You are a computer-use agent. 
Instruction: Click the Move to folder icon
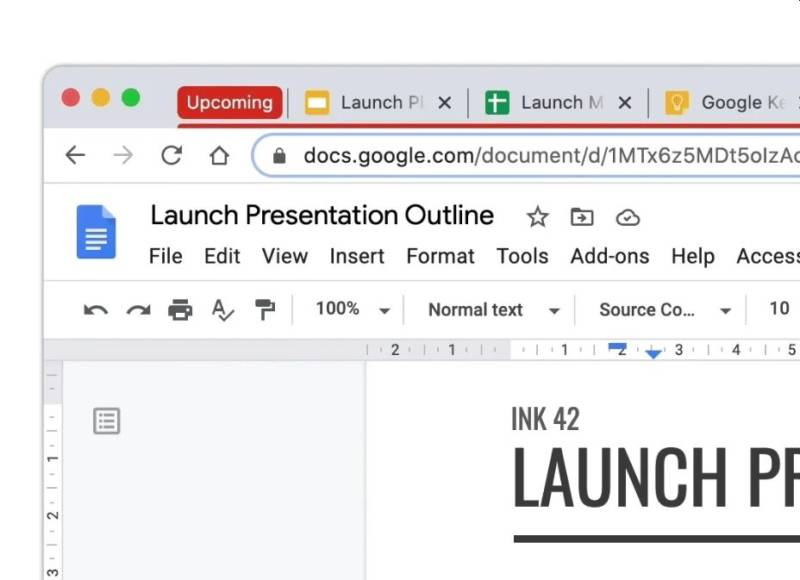coord(582,217)
